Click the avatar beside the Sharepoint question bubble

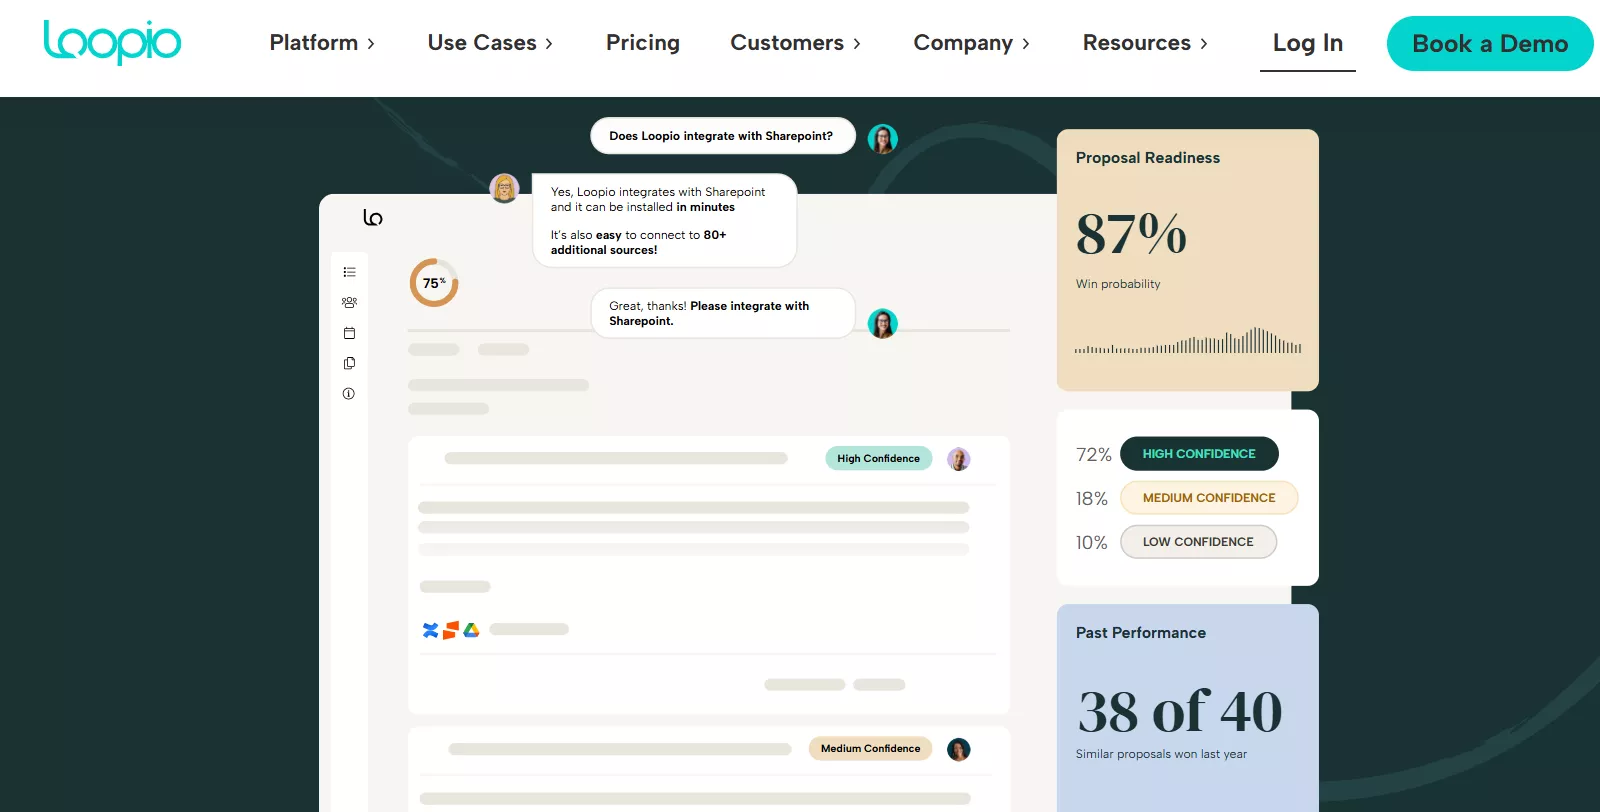(x=882, y=138)
